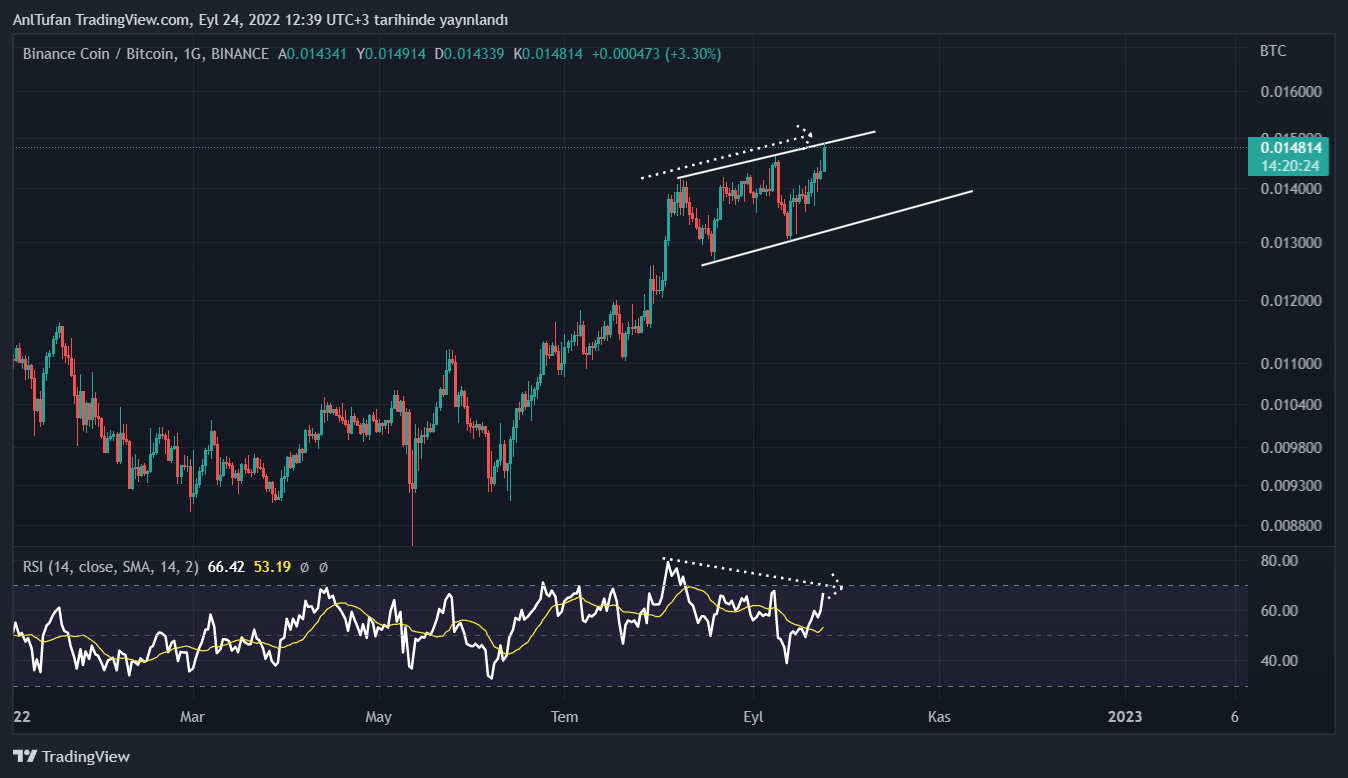Screen dimensions: 1348x778
Task: Click the dotted arrowhead above the price channel
Action: click(x=806, y=131)
